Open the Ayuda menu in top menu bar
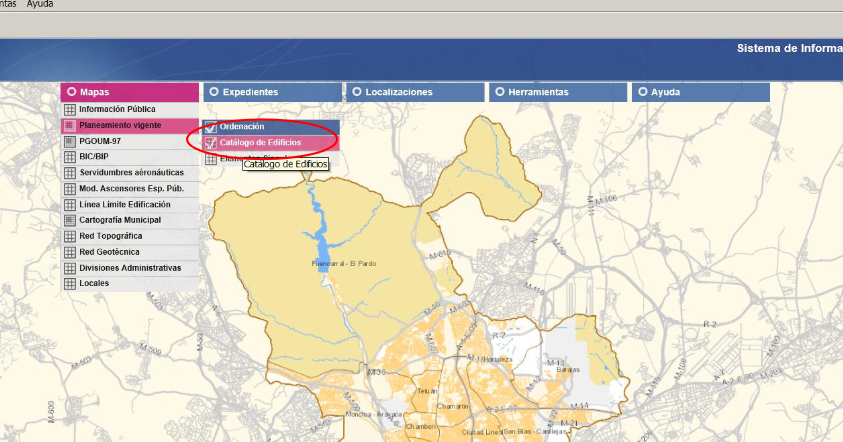 40,5
